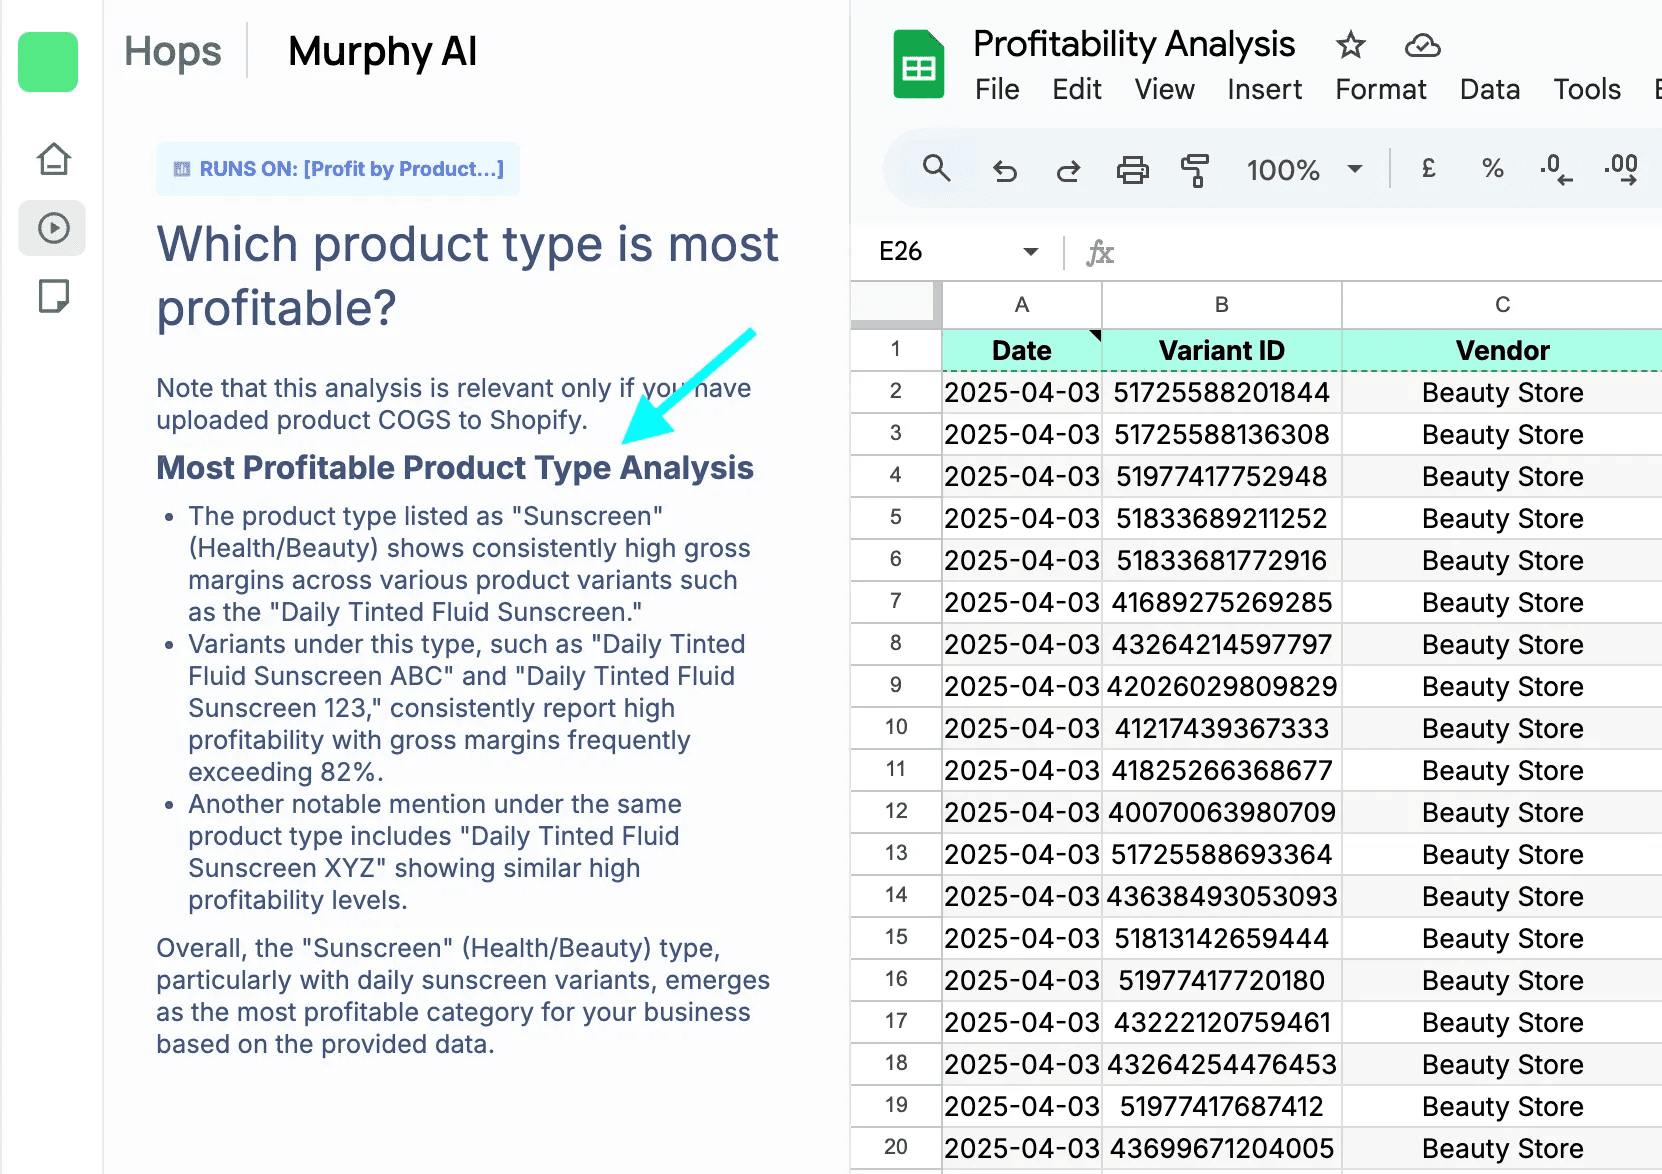This screenshot has height=1174, width=1662.
Task: Click cell with Variant ID 40070063980709
Action: tap(1222, 812)
